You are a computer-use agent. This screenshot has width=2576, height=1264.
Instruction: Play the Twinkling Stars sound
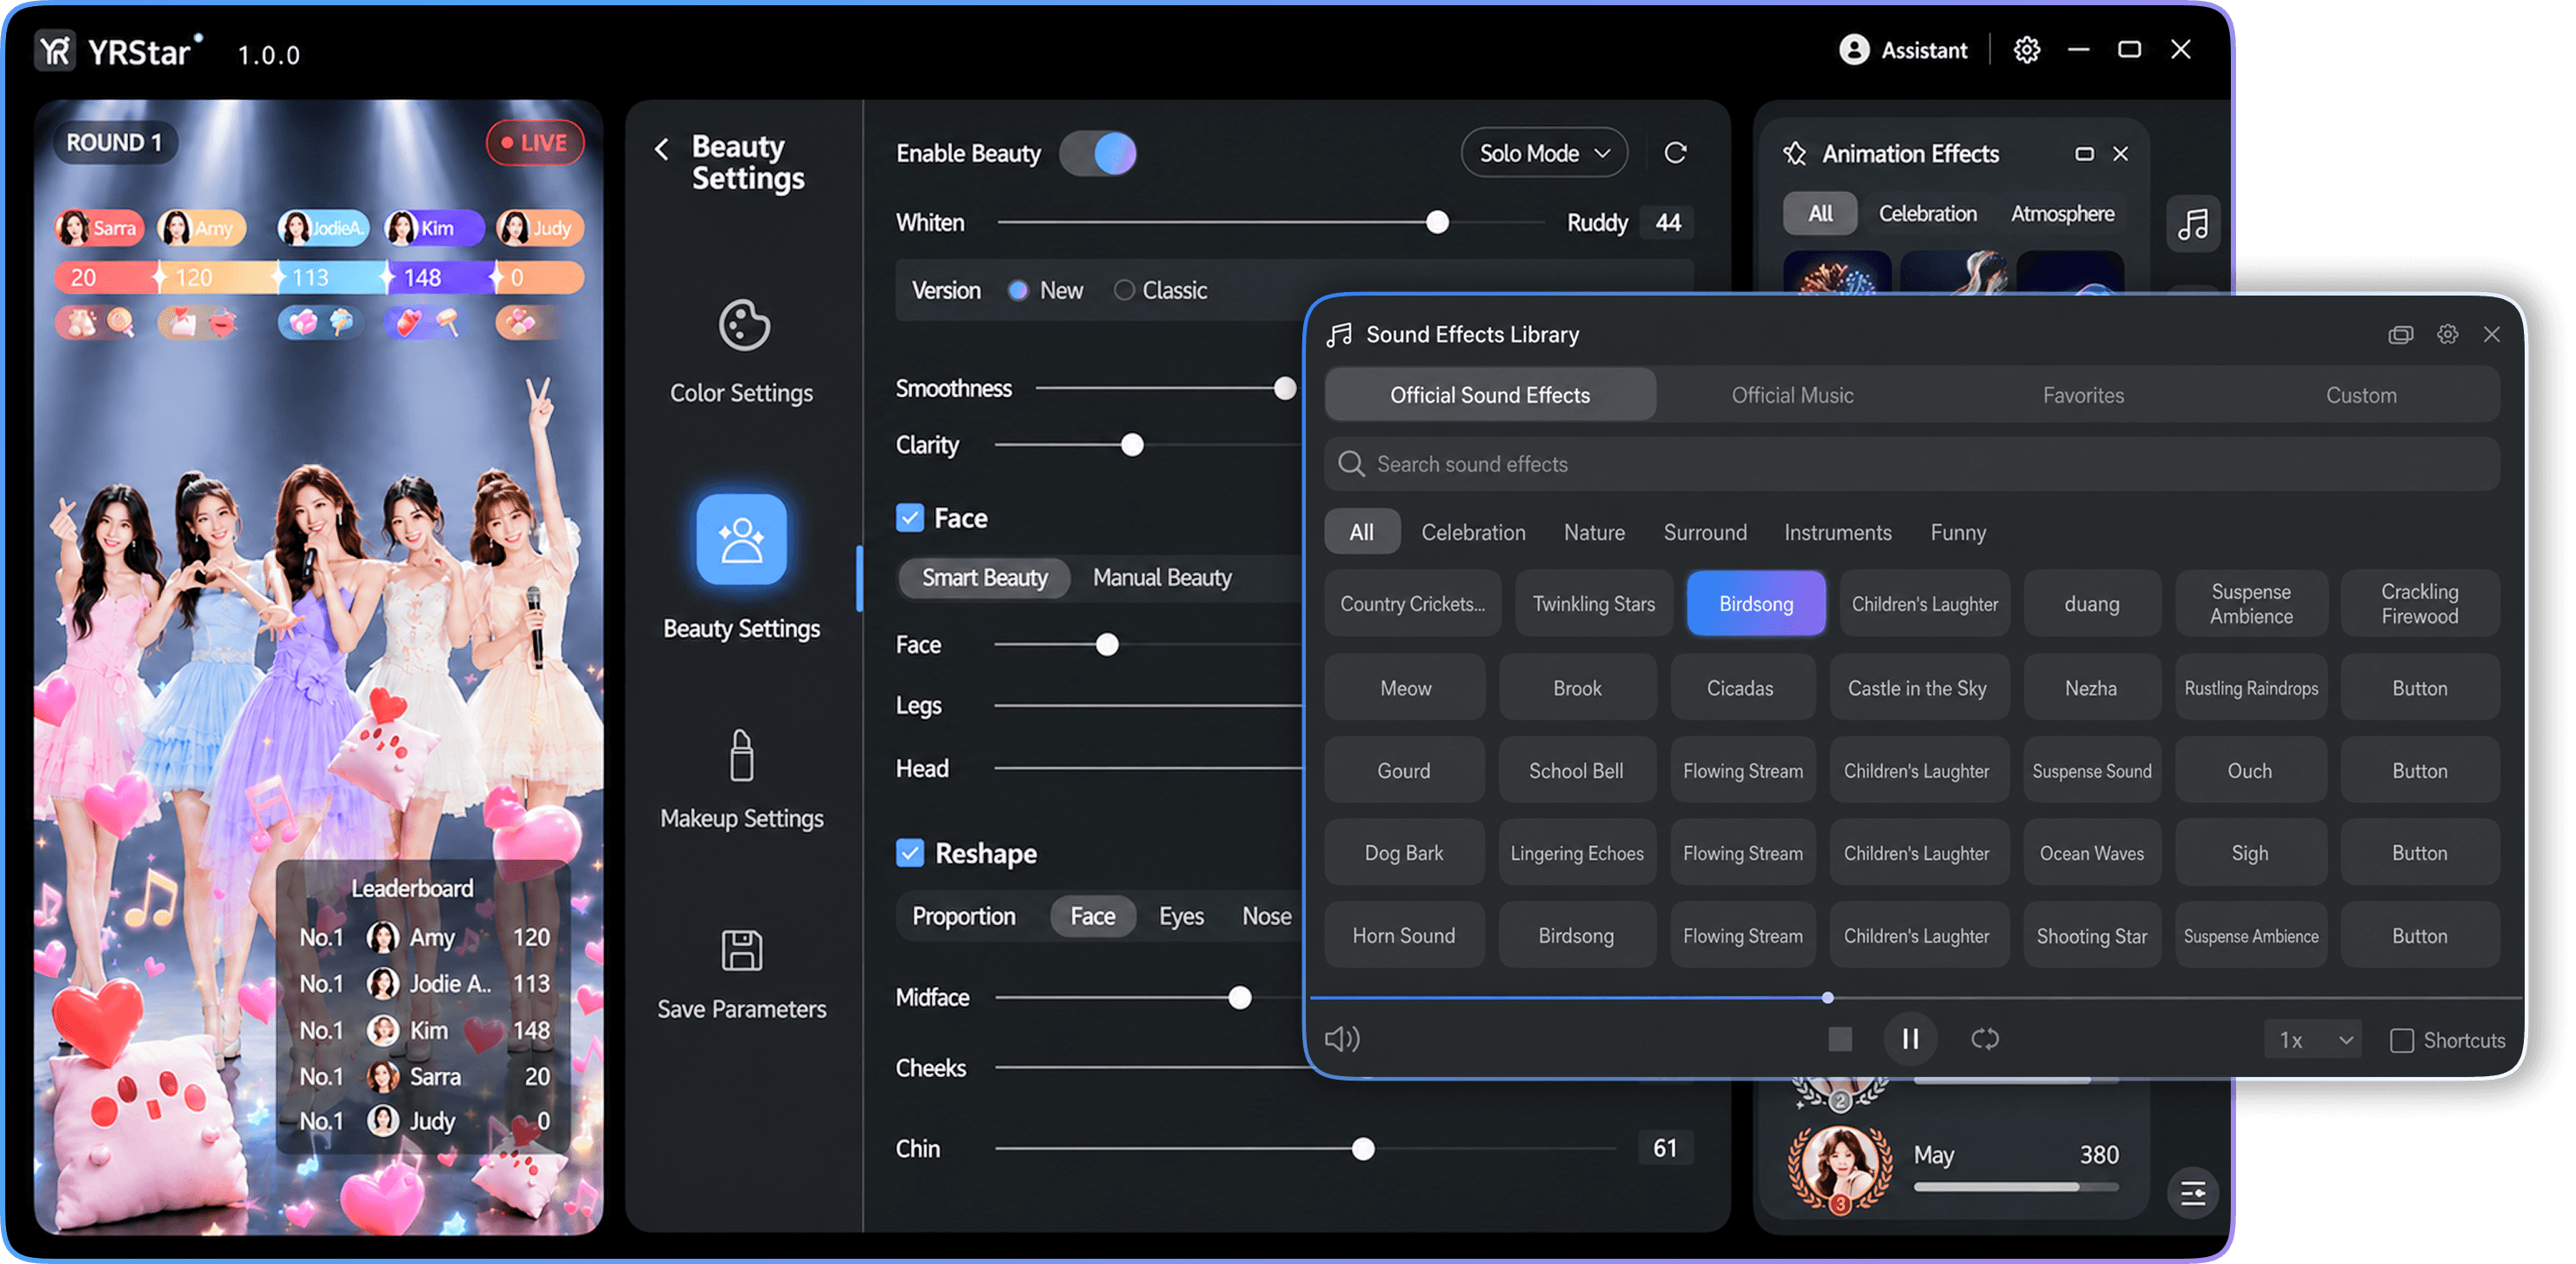pyautogui.click(x=1593, y=603)
